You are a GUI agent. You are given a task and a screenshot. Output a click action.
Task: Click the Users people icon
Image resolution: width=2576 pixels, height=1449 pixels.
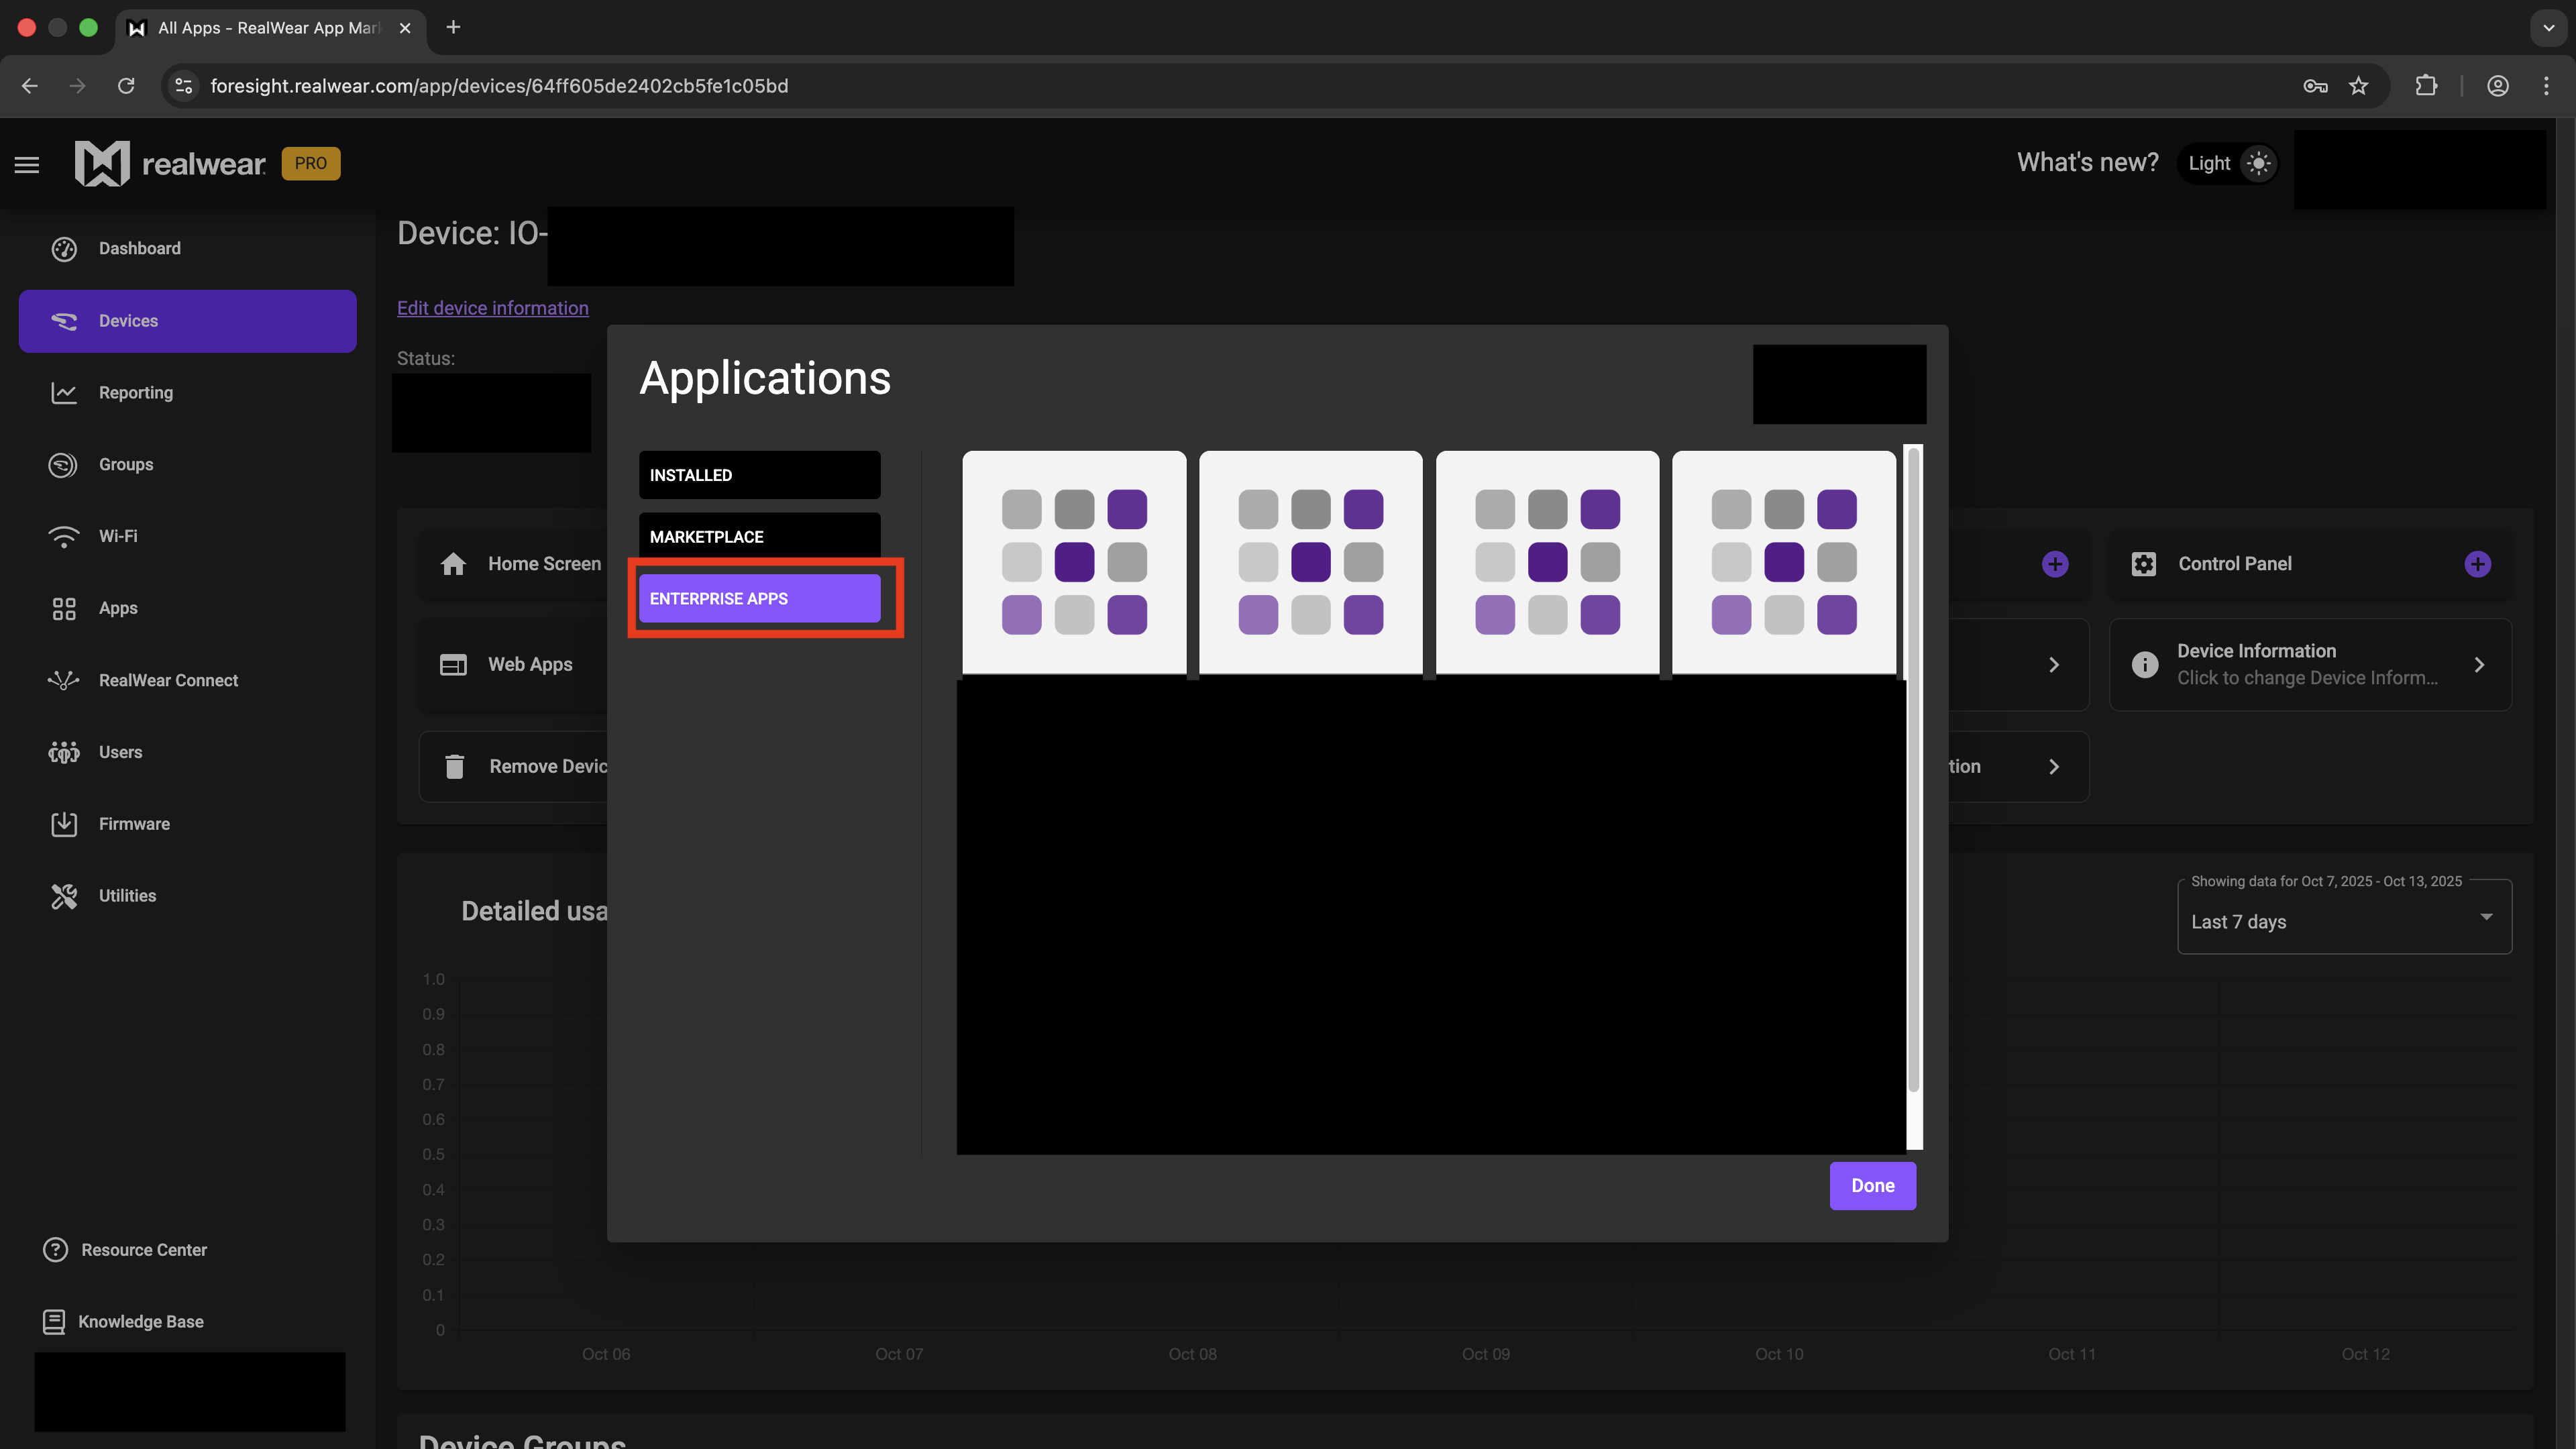click(64, 752)
